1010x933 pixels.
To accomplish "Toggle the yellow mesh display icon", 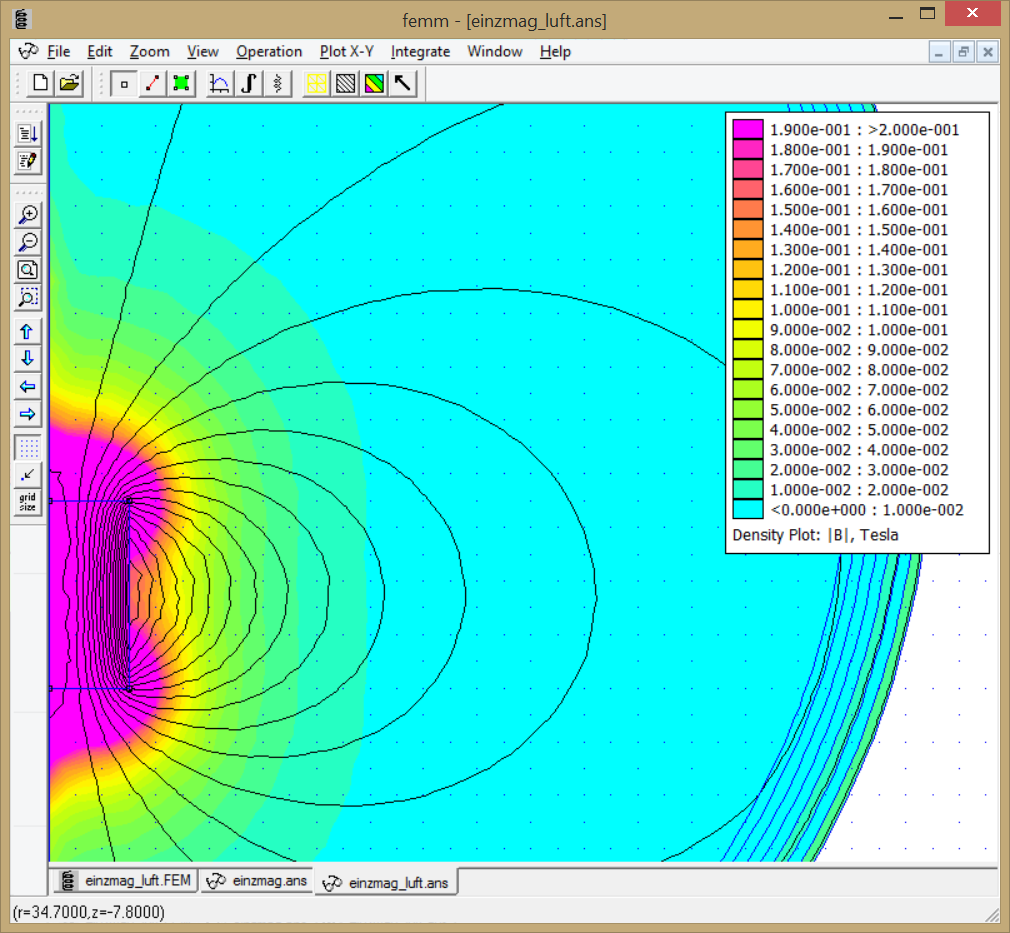I will point(316,84).
